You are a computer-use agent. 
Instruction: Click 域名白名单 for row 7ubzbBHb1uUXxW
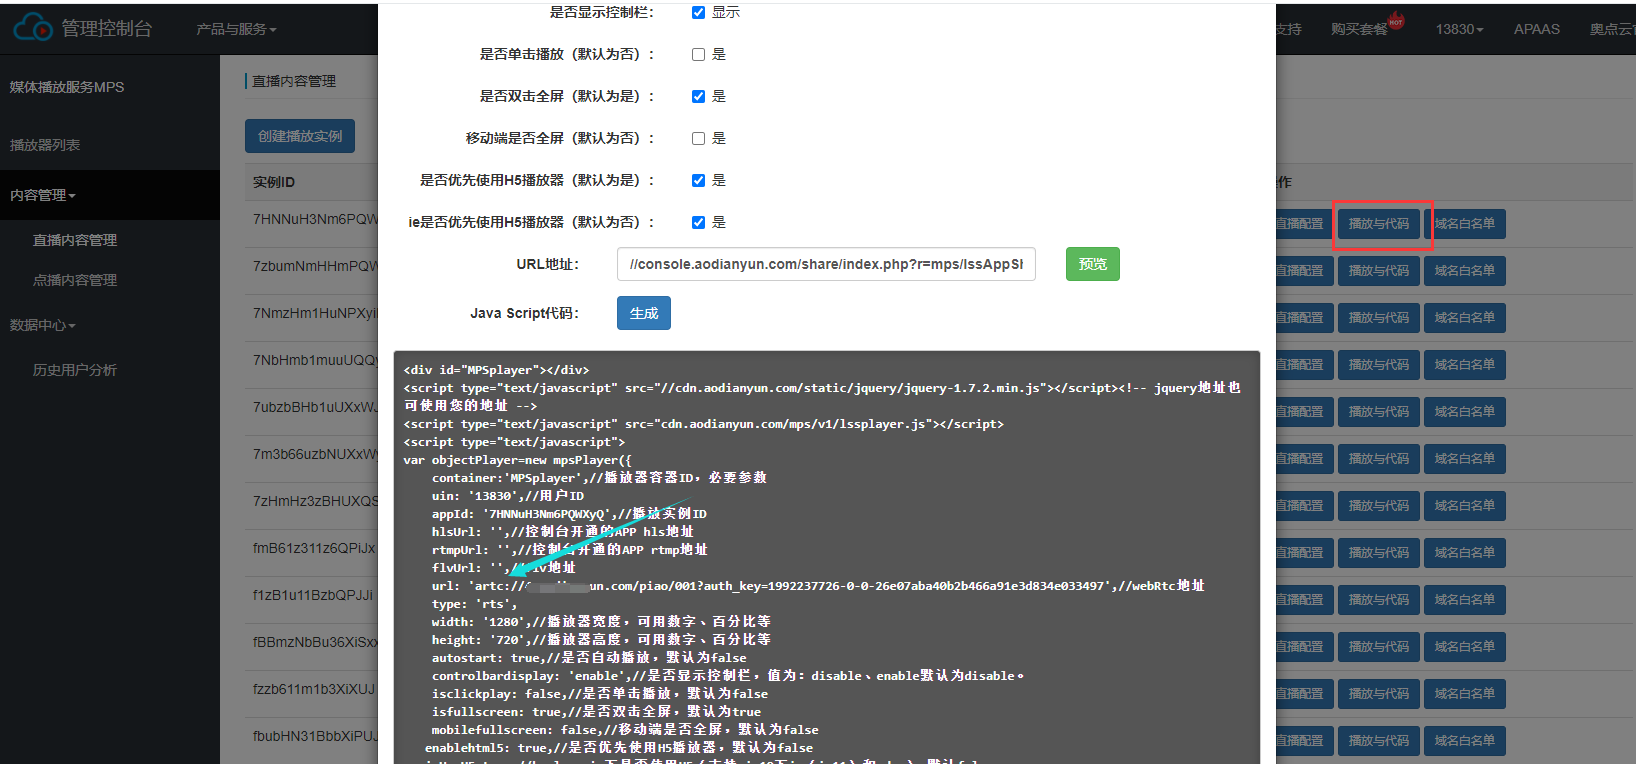coord(1465,412)
